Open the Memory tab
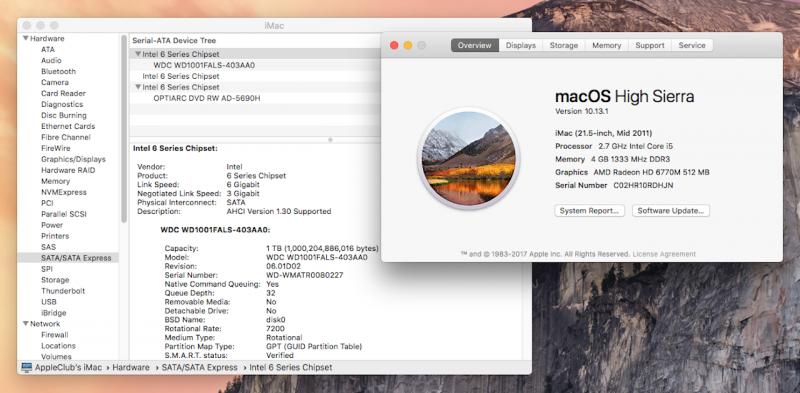The width and height of the screenshot is (800, 393). [x=607, y=45]
